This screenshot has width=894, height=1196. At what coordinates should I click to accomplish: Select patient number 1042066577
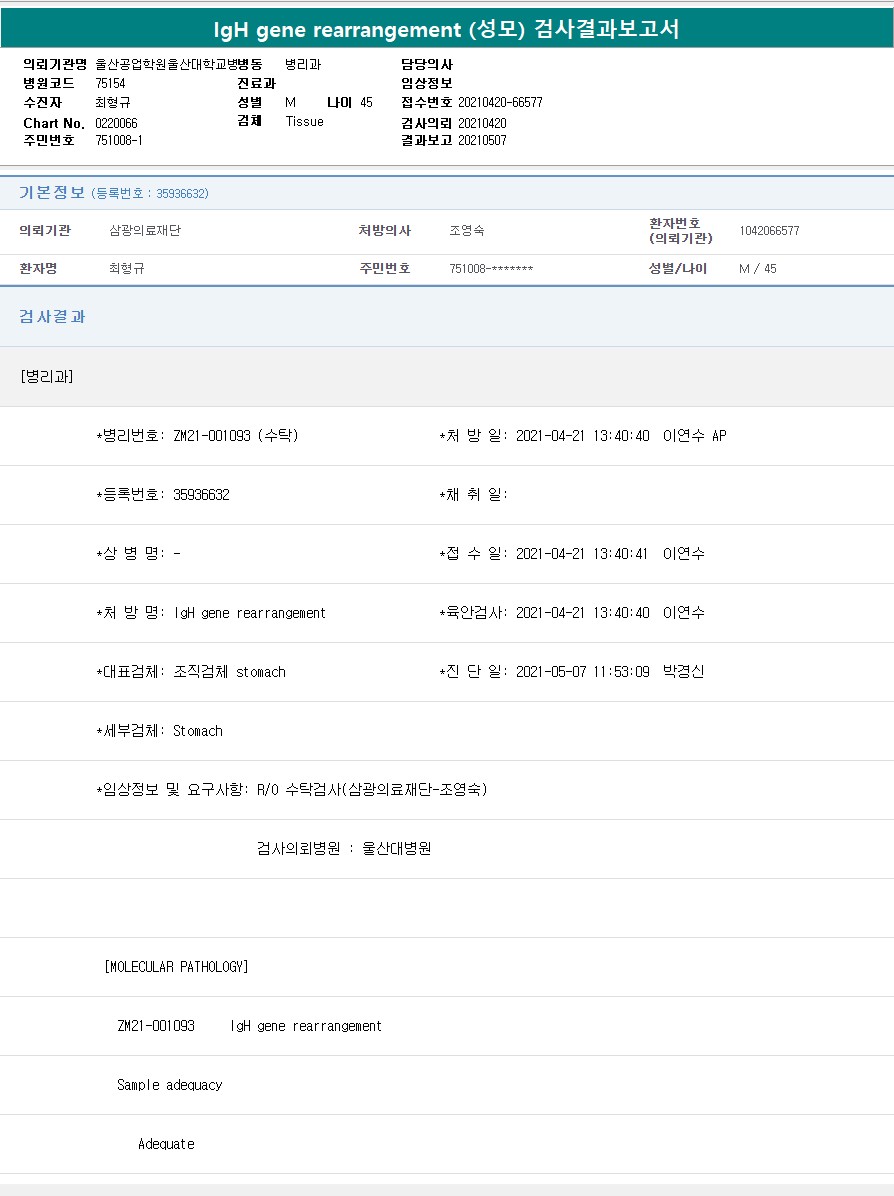[769, 231]
